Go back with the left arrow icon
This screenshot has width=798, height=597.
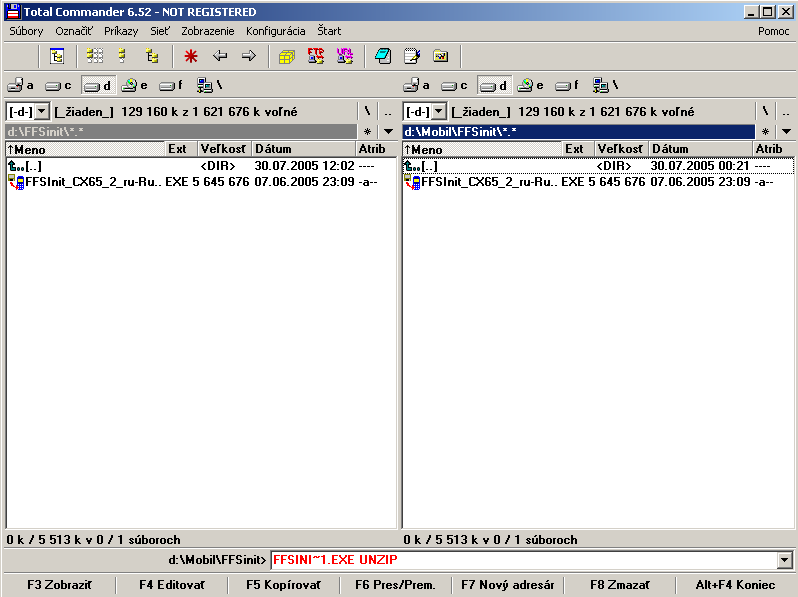tap(220, 56)
